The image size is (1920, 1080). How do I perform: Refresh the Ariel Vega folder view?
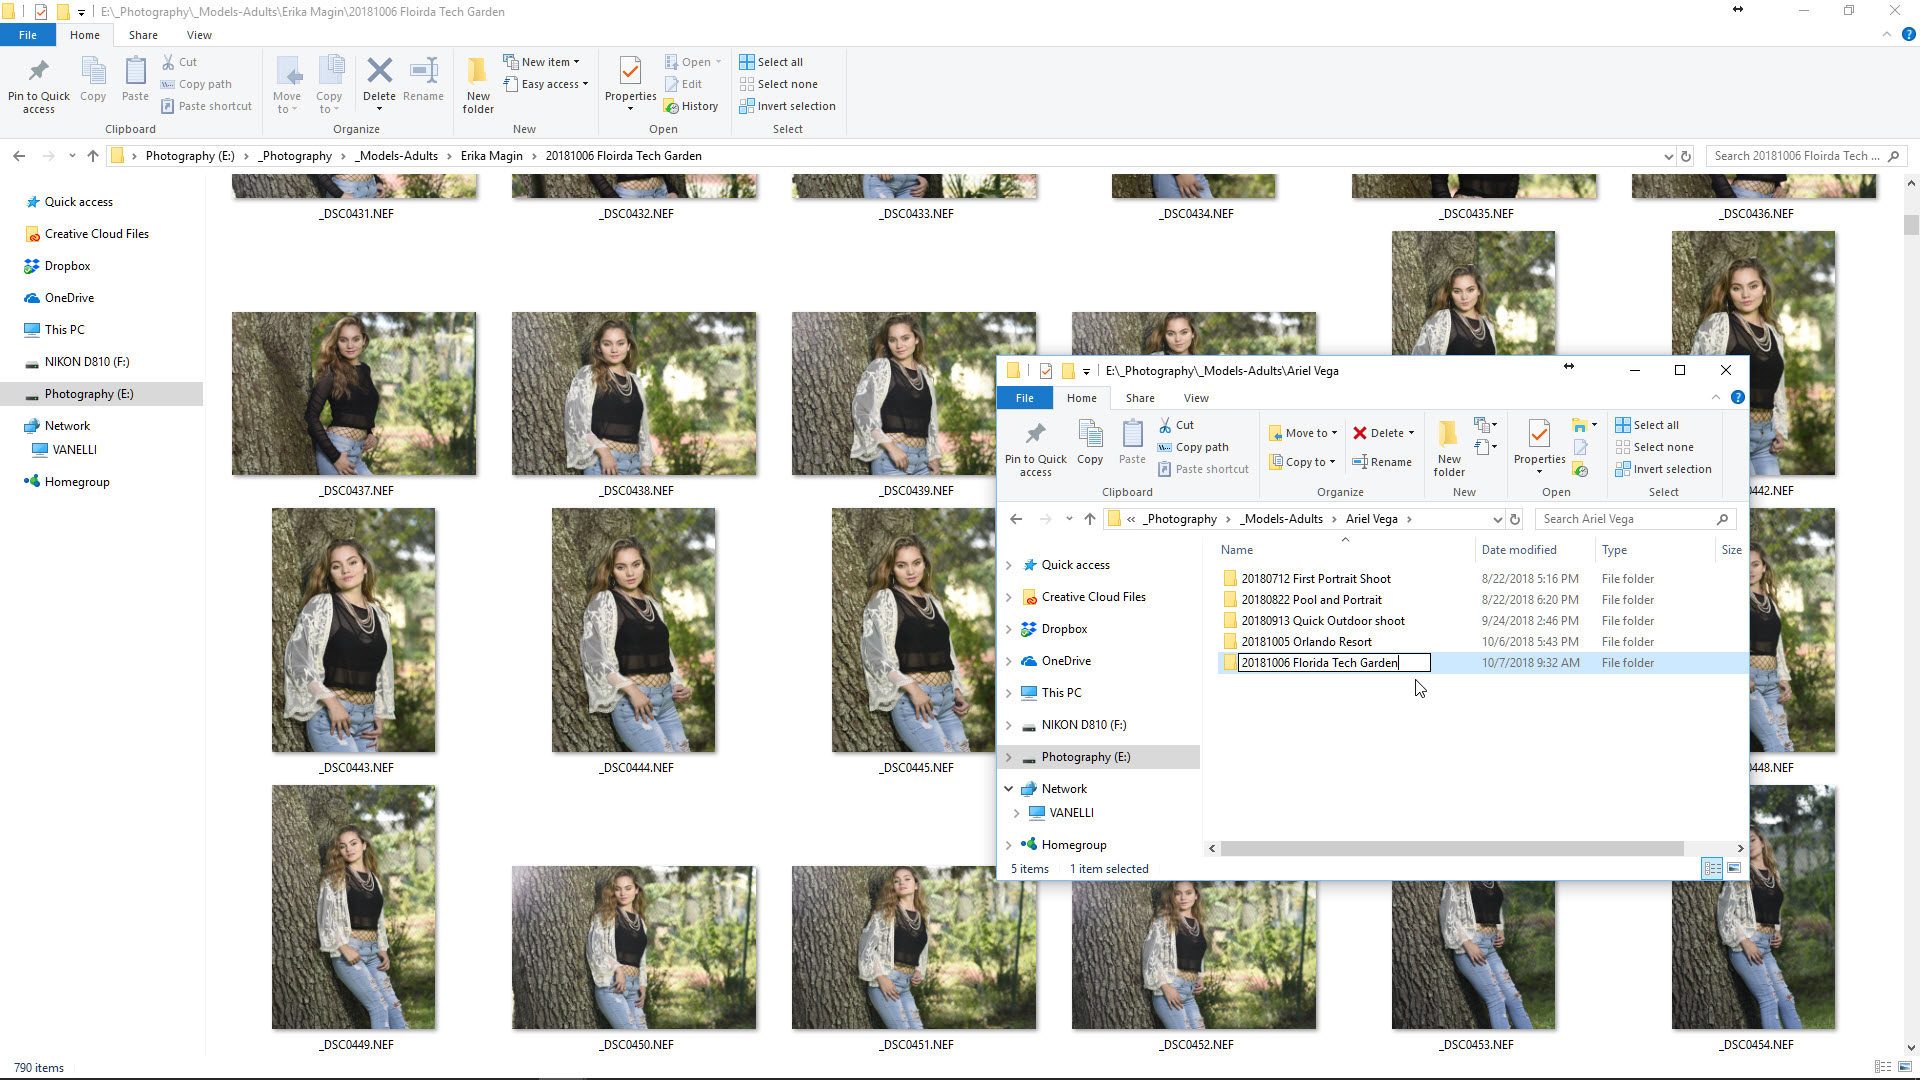pos(1515,519)
